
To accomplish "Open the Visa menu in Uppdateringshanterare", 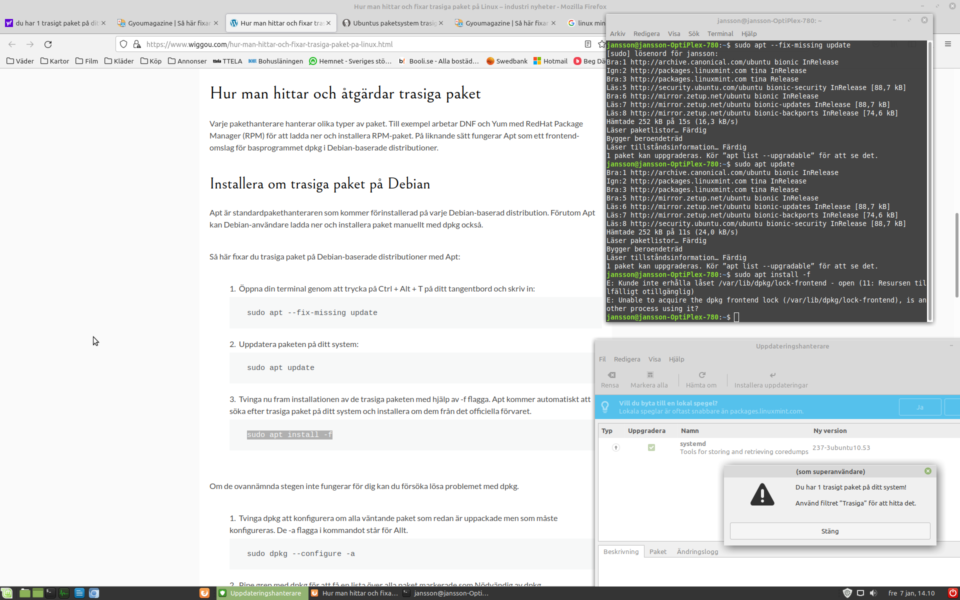I will [654, 359].
